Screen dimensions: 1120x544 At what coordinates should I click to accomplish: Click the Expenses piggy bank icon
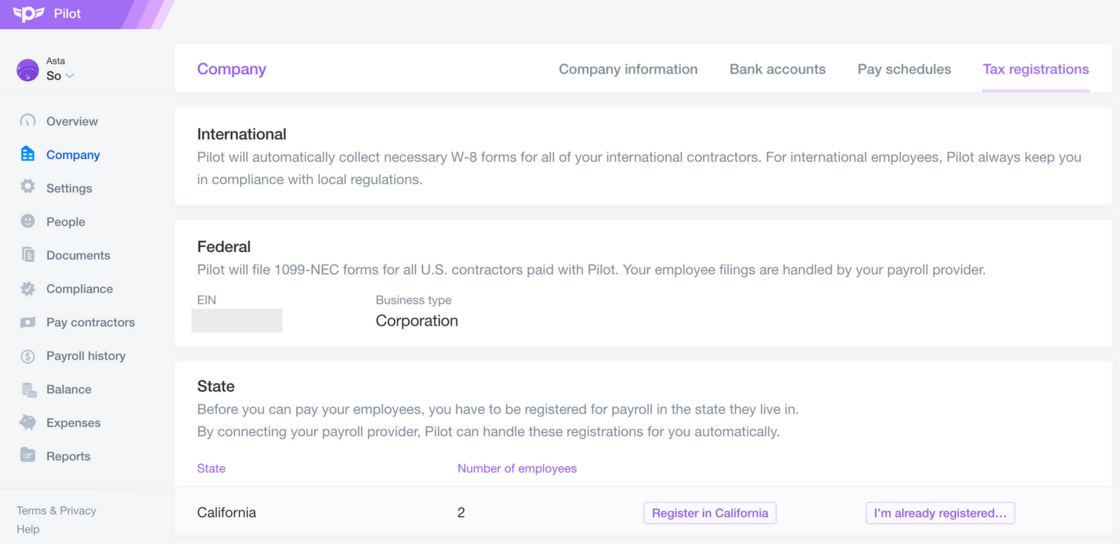[x=28, y=422]
